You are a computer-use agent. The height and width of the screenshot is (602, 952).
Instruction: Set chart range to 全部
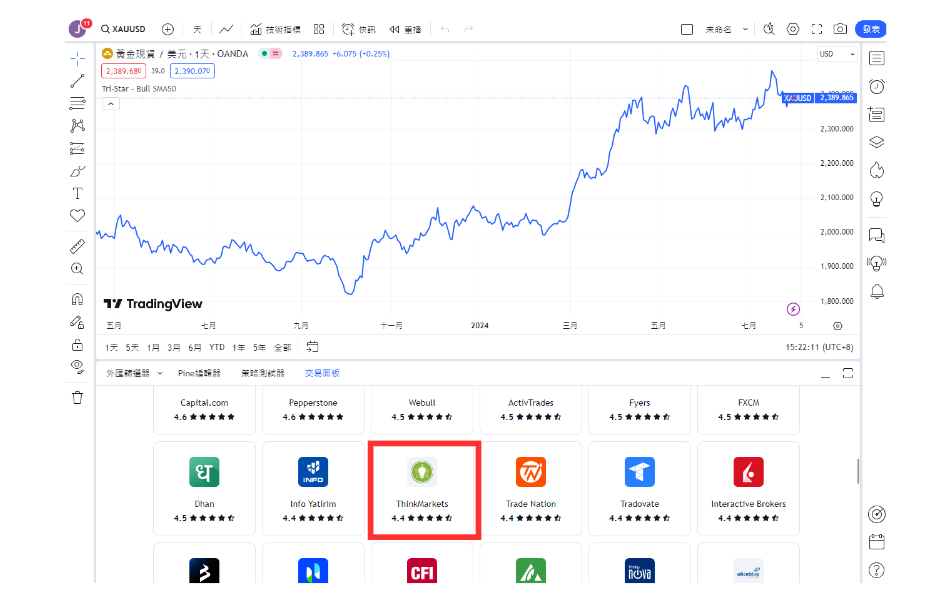click(282, 348)
